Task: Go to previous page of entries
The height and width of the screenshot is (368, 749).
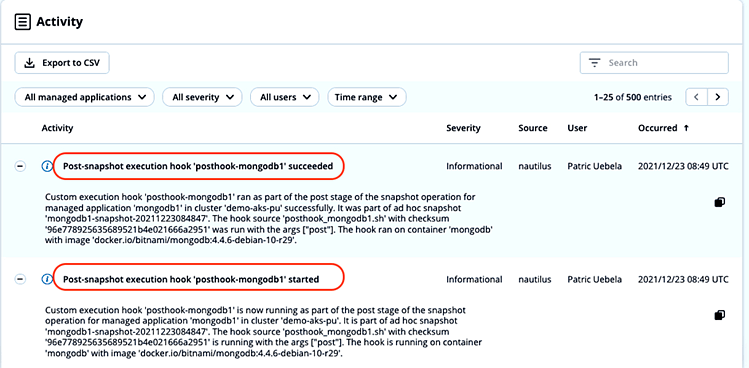Action: tap(696, 97)
